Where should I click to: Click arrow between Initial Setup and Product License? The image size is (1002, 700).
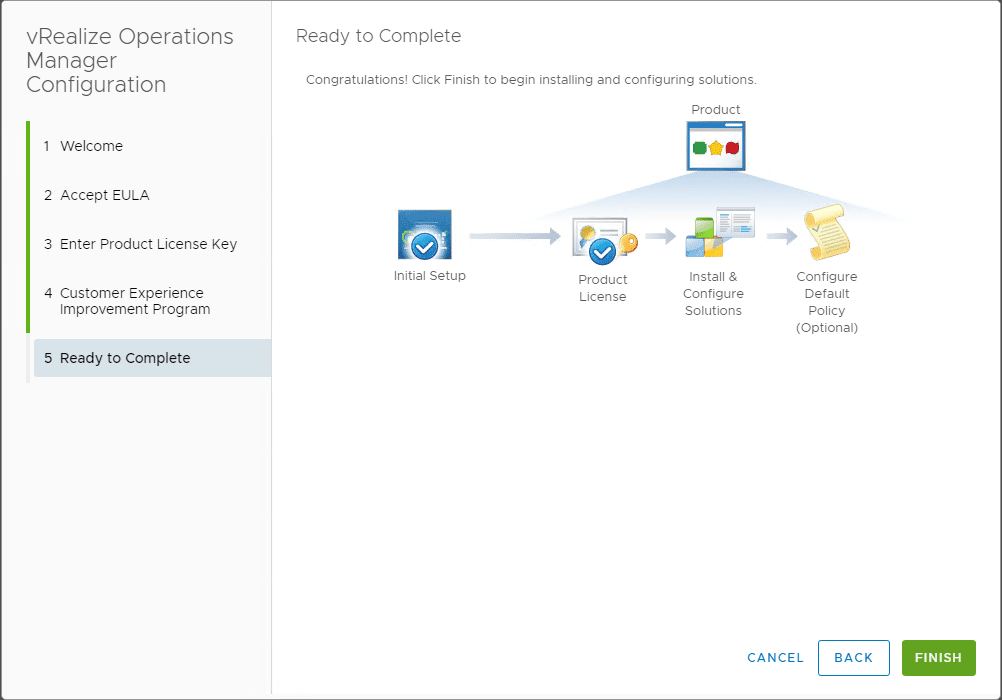515,236
